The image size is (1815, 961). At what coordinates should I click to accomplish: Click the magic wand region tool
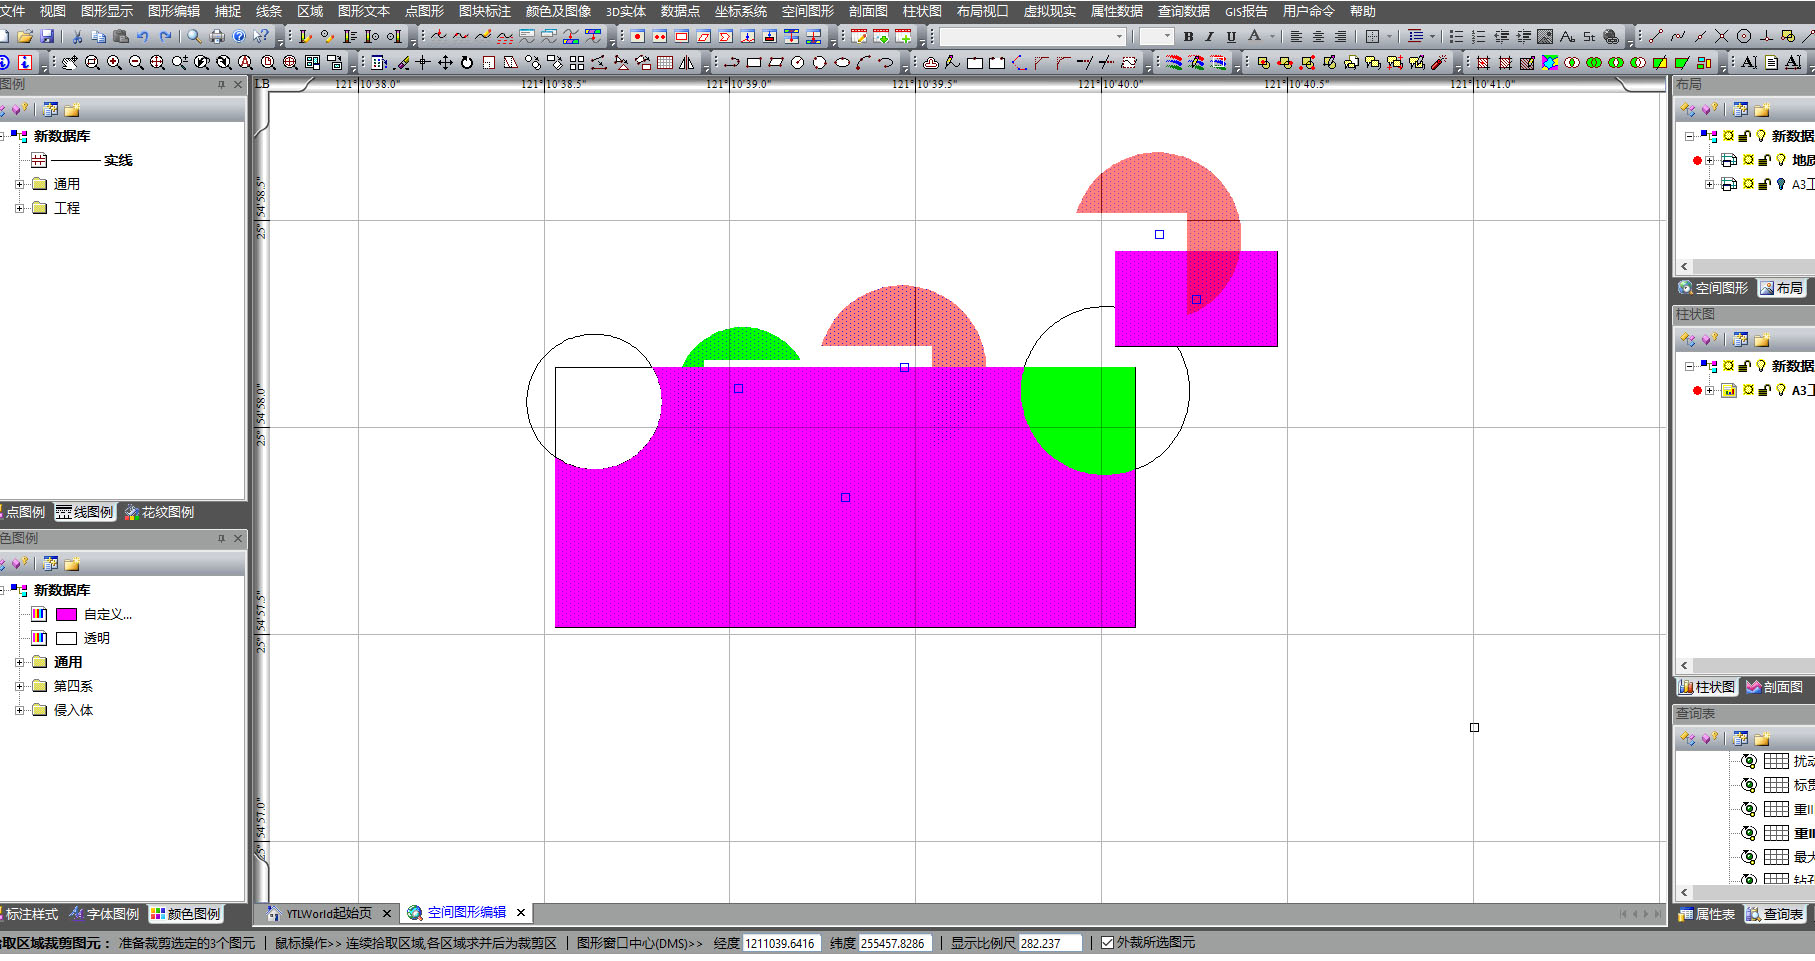1439,62
